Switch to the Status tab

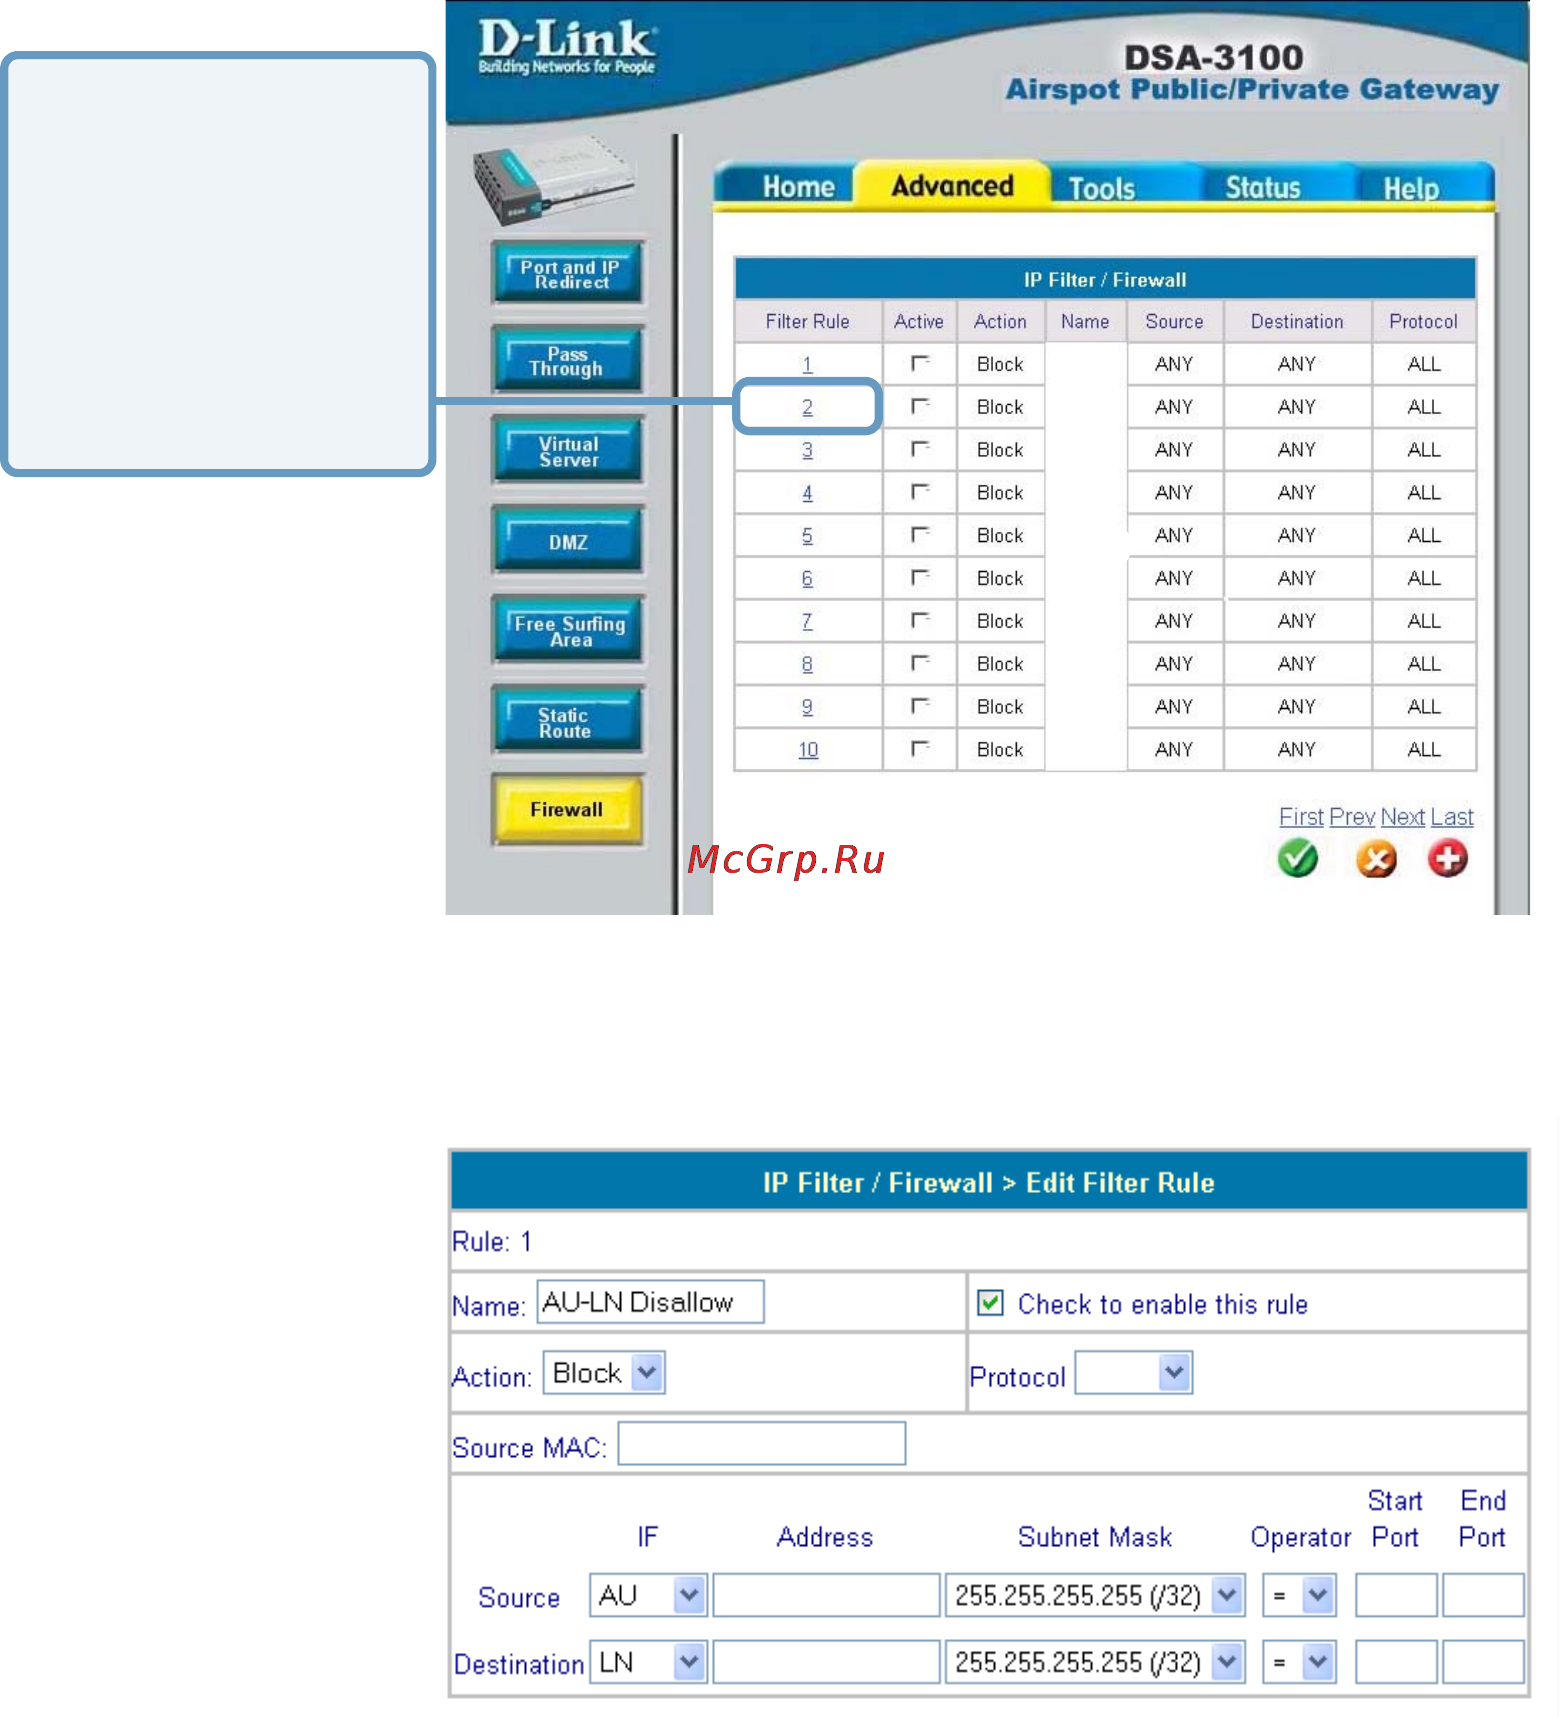tap(1263, 187)
